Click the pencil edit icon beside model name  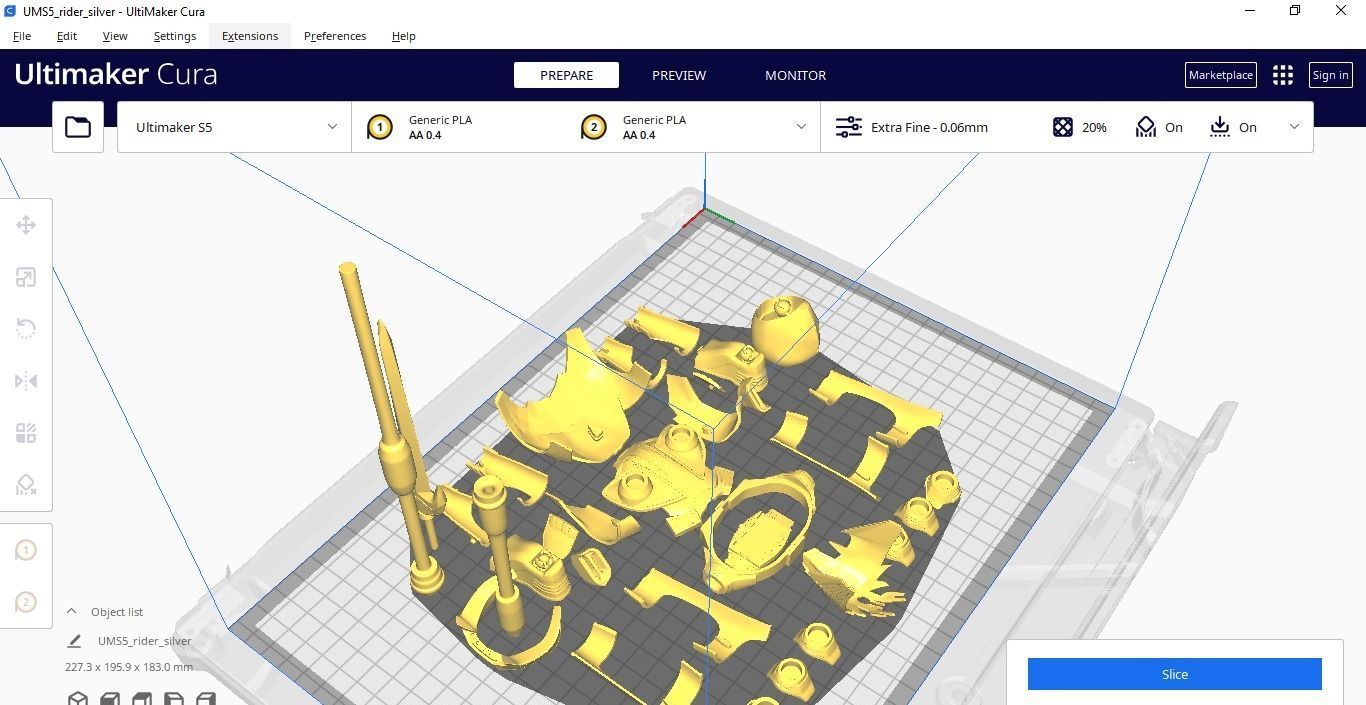[74, 641]
